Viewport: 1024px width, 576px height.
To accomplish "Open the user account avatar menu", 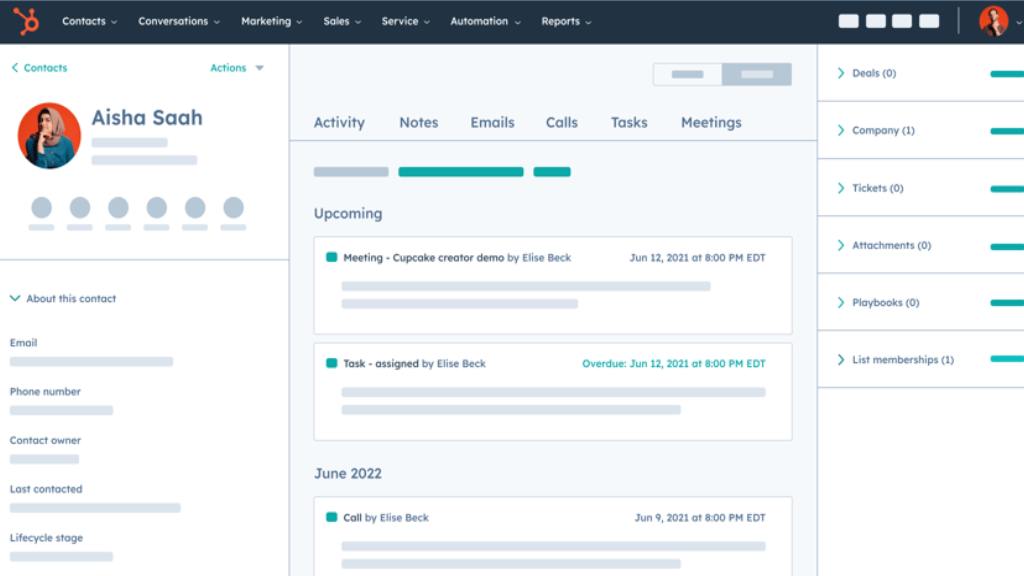I will point(993,21).
